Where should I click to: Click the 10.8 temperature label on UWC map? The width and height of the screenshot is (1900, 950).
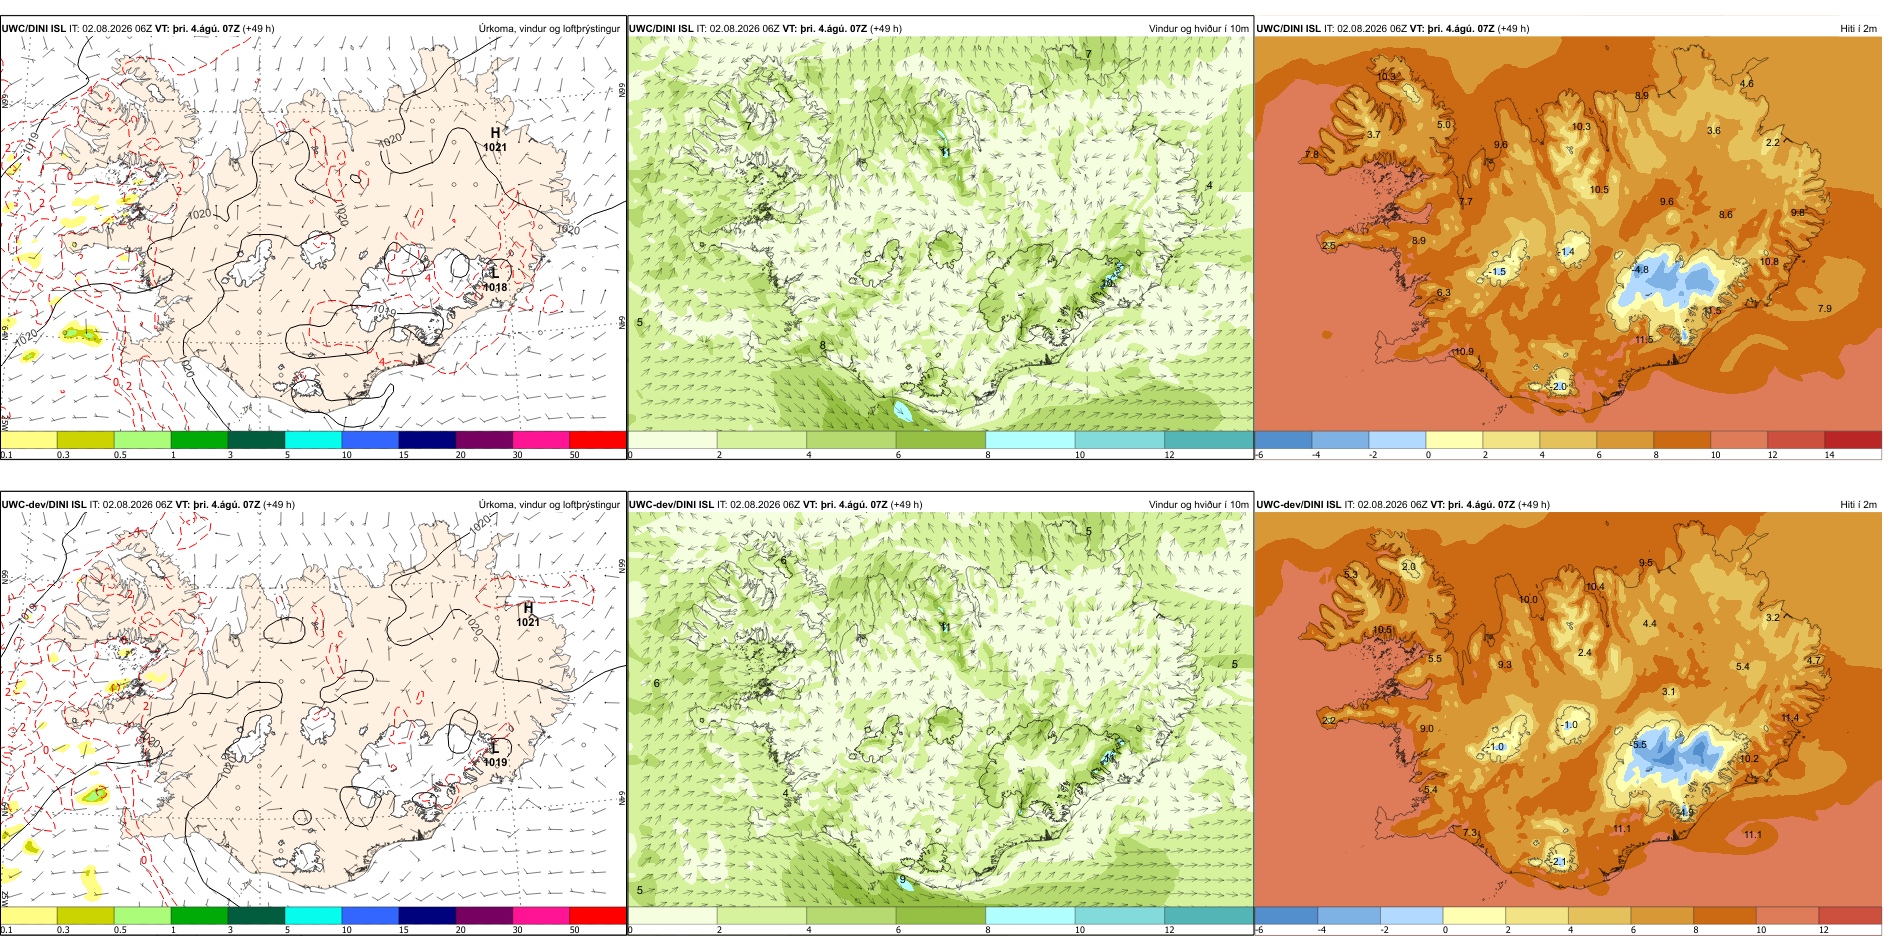[x=1770, y=262]
